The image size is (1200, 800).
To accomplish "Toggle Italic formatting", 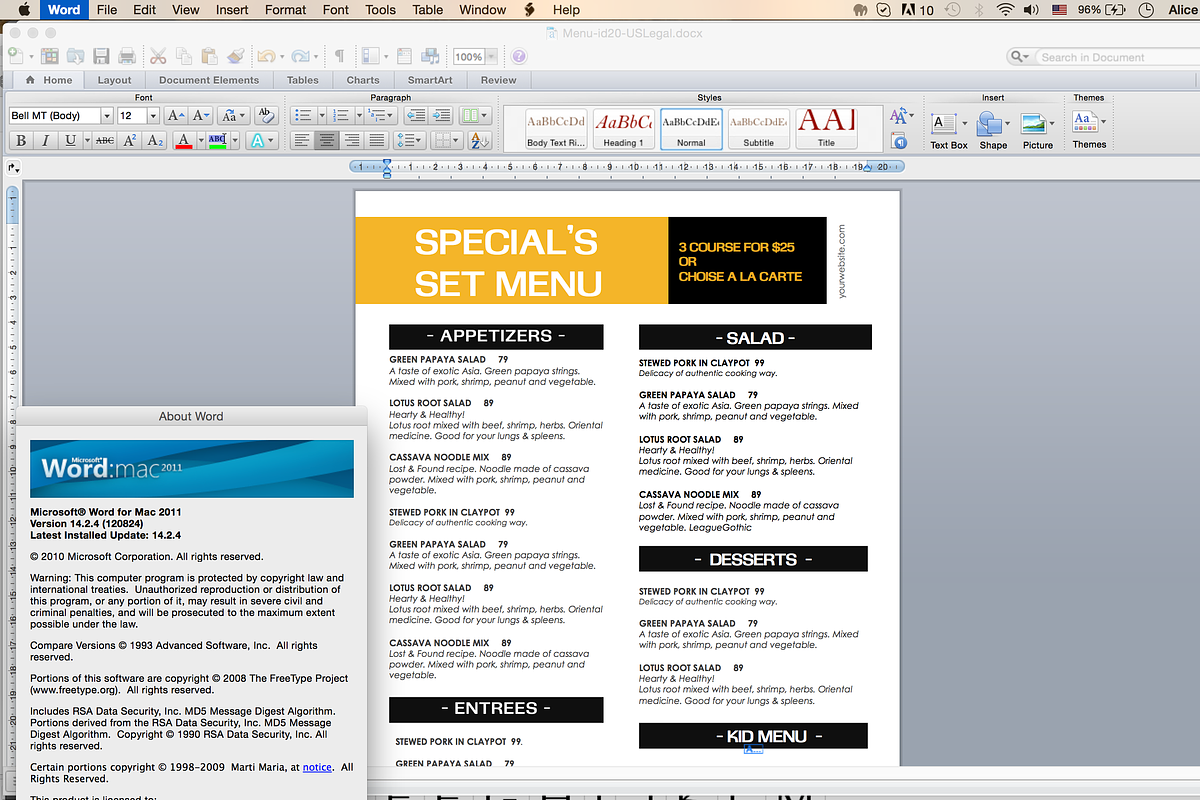I will tap(46, 141).
